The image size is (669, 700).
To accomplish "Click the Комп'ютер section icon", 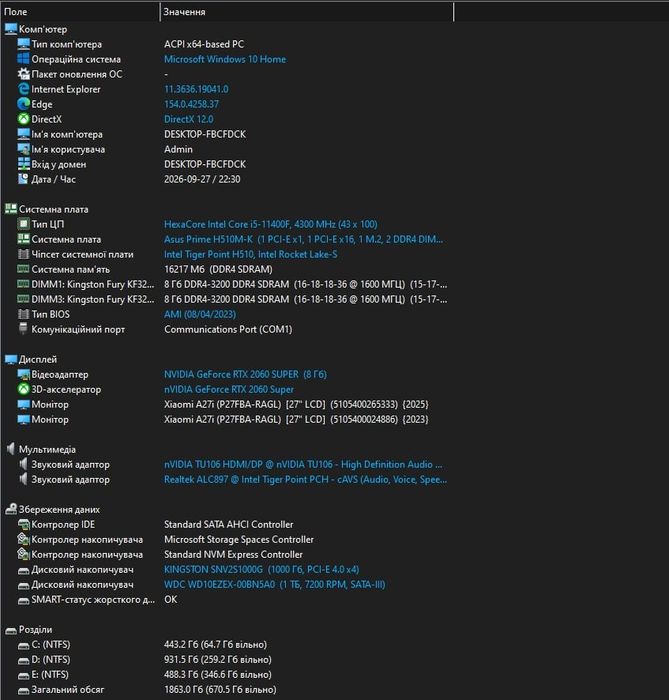I will (x=11, y=29).
